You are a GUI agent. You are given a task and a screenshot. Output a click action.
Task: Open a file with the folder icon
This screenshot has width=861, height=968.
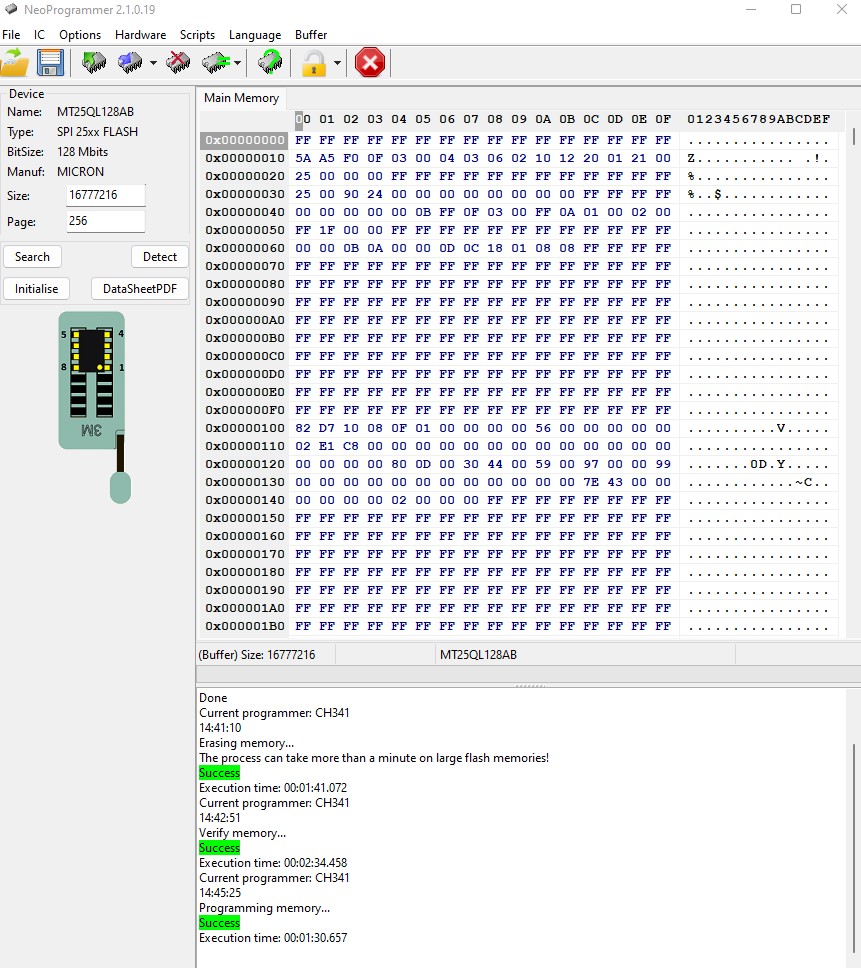[15, 62]
